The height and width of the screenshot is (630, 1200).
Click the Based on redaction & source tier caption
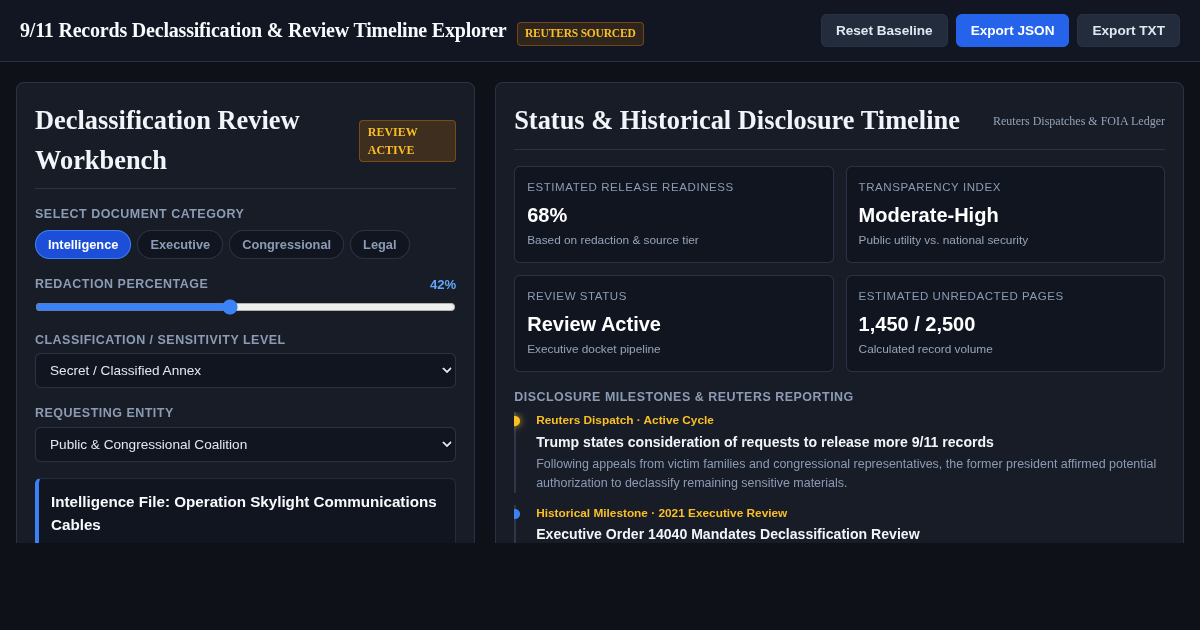[x=613, y=240]
